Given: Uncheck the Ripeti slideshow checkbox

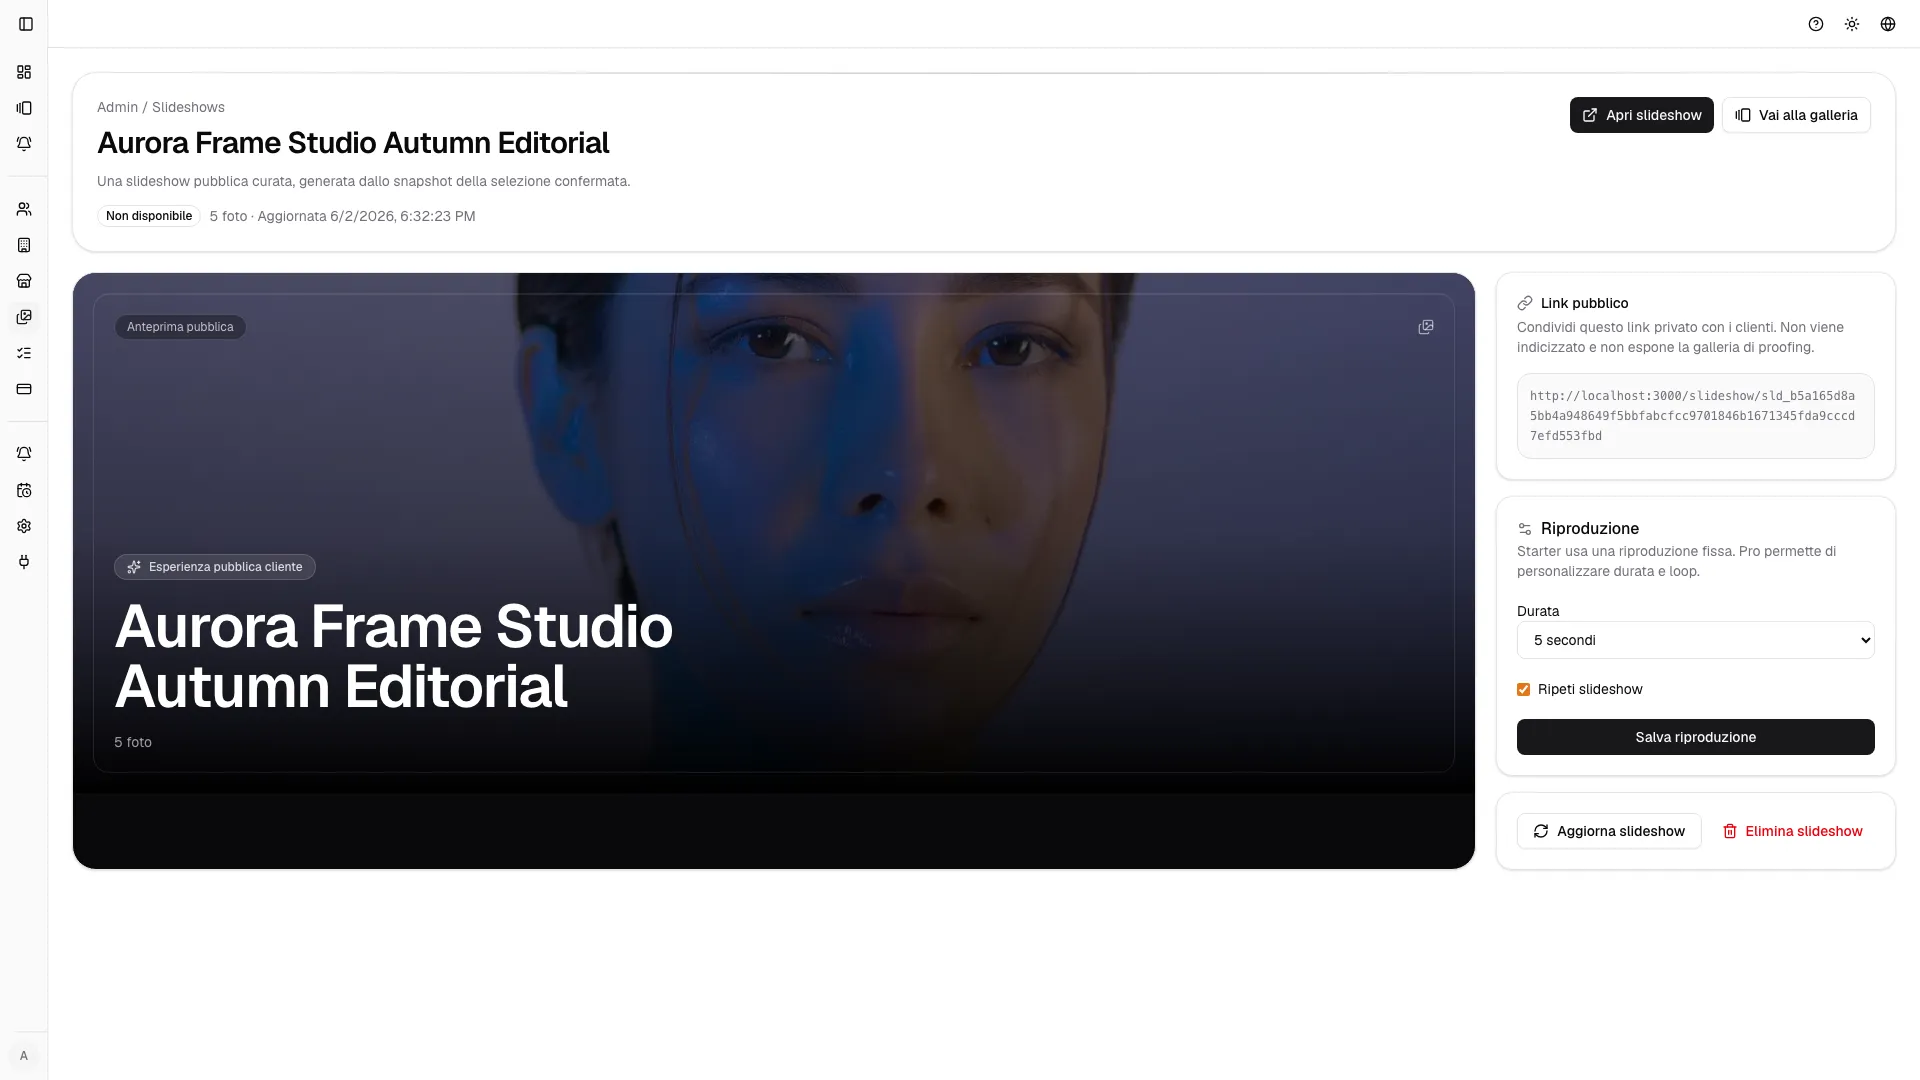Looking at the screenshot, I should coord(1523,690).
